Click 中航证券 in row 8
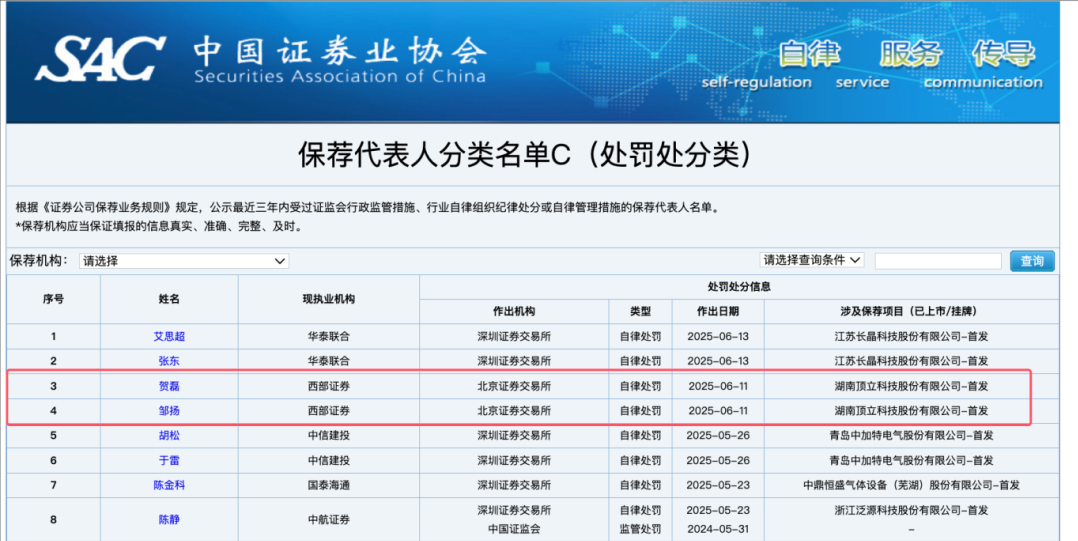This screenshot has height=541, width=1078. point(329,520)
